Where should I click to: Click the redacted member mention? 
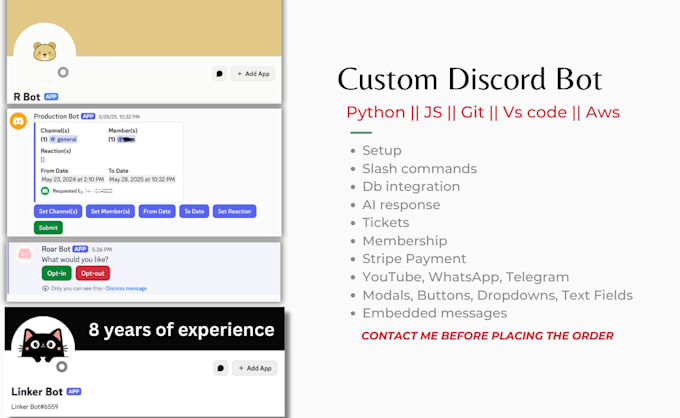coord(126,139)
